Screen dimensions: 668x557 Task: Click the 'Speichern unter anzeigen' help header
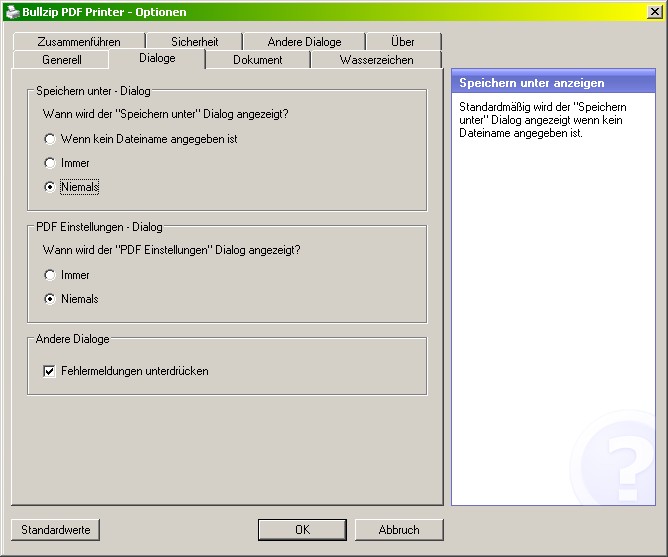coord(553,82)
